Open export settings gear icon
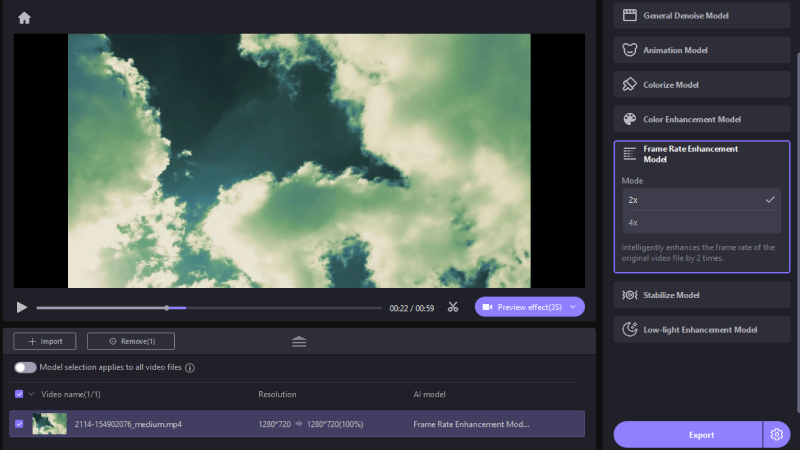 tap(776, 435)
